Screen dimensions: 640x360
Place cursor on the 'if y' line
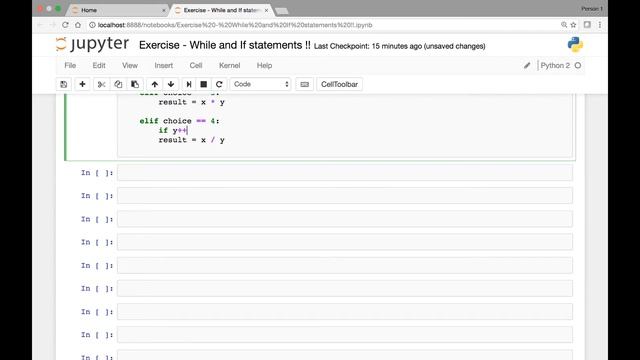[173, 131]
